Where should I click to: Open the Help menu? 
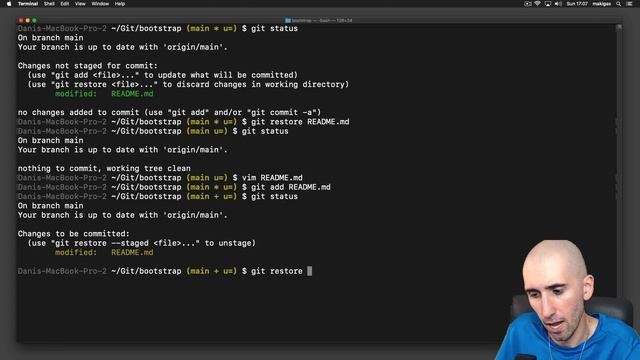[x=120, y=4]
